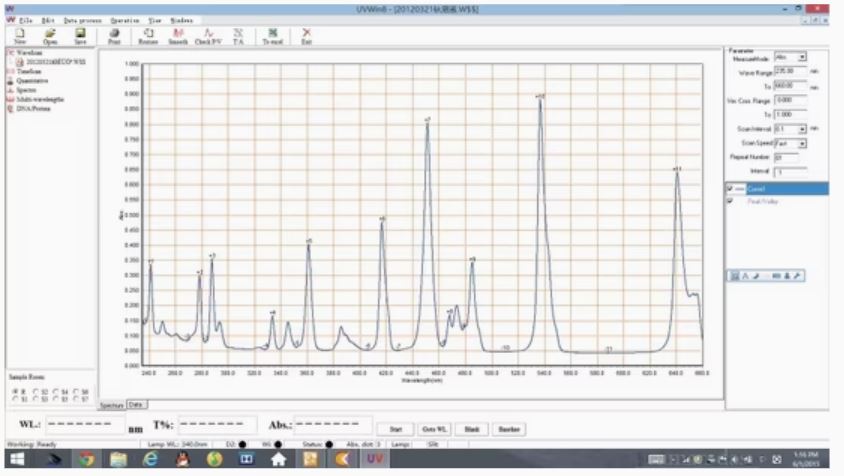Select sample room radio button S2
The height and width of the screenshot is (476, 844).
tap(36, 391)
